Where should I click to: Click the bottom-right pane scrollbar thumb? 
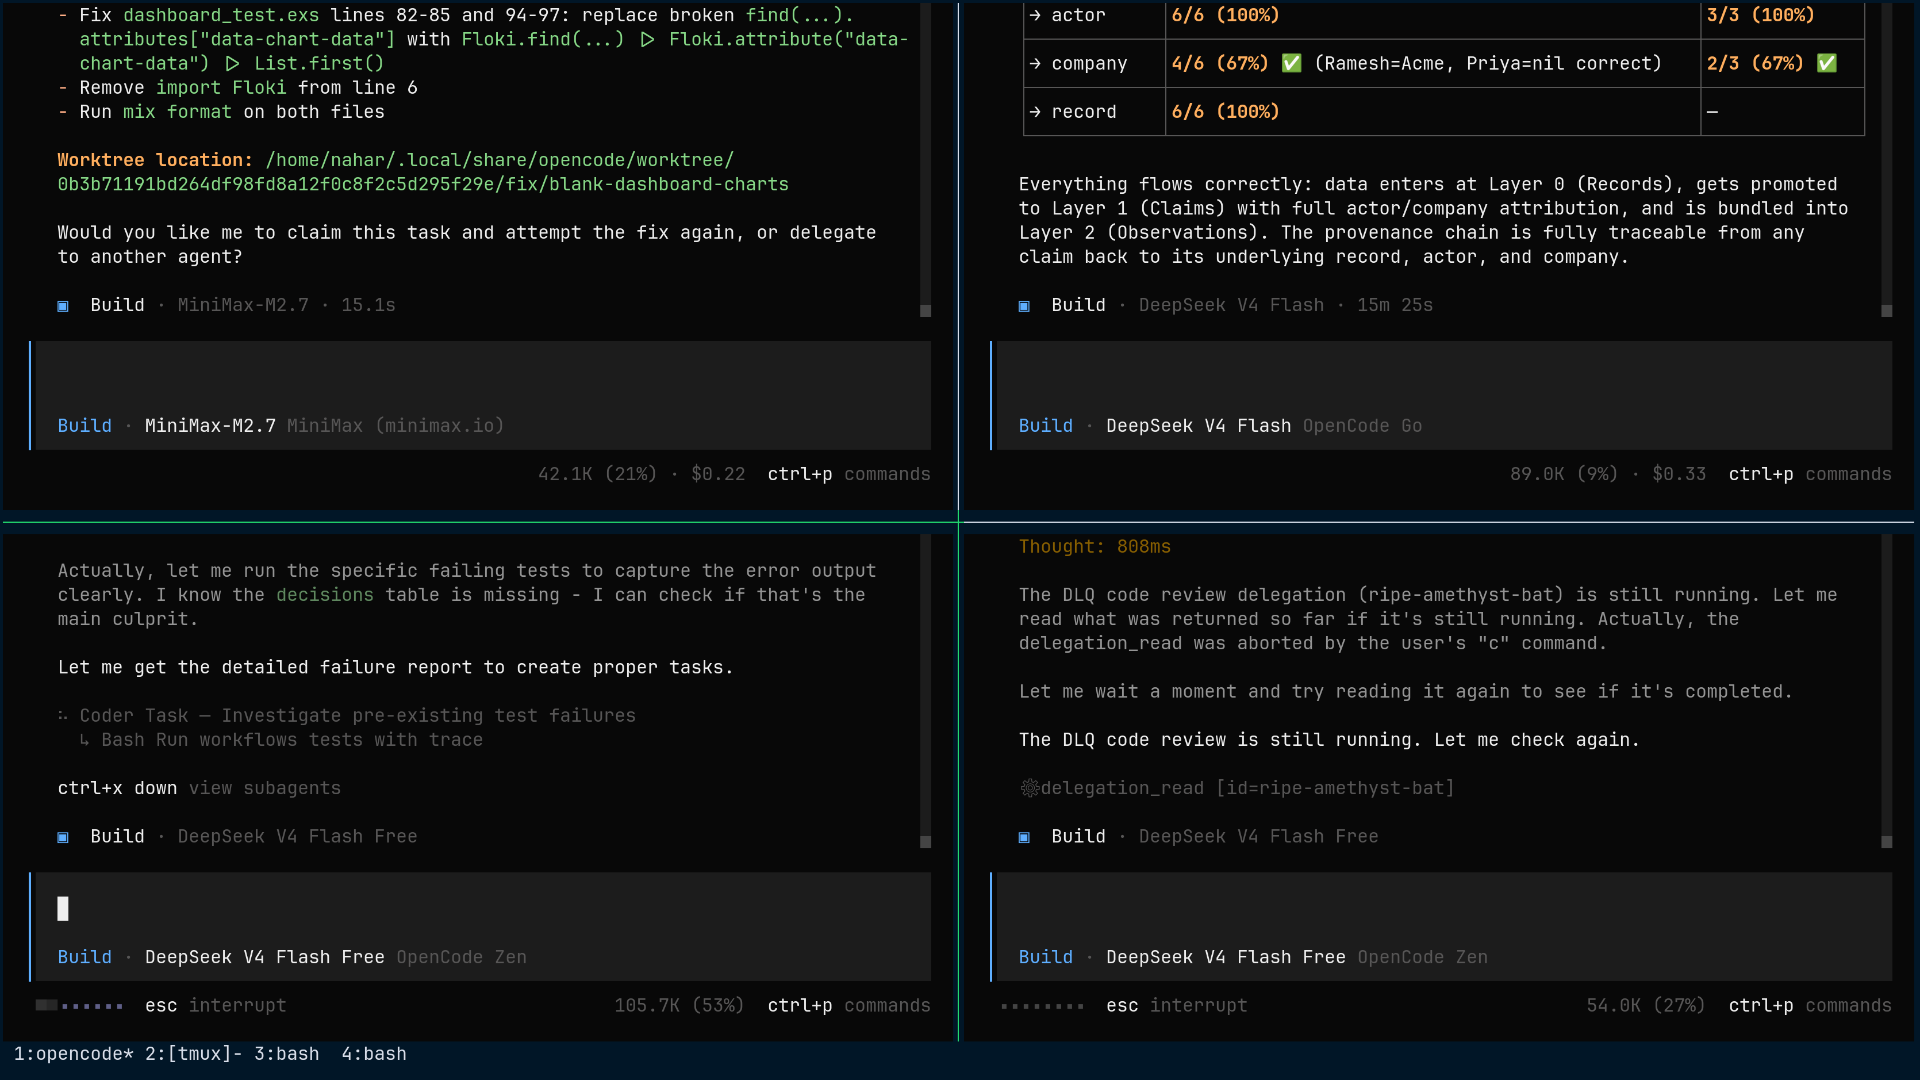[1886, 842]
